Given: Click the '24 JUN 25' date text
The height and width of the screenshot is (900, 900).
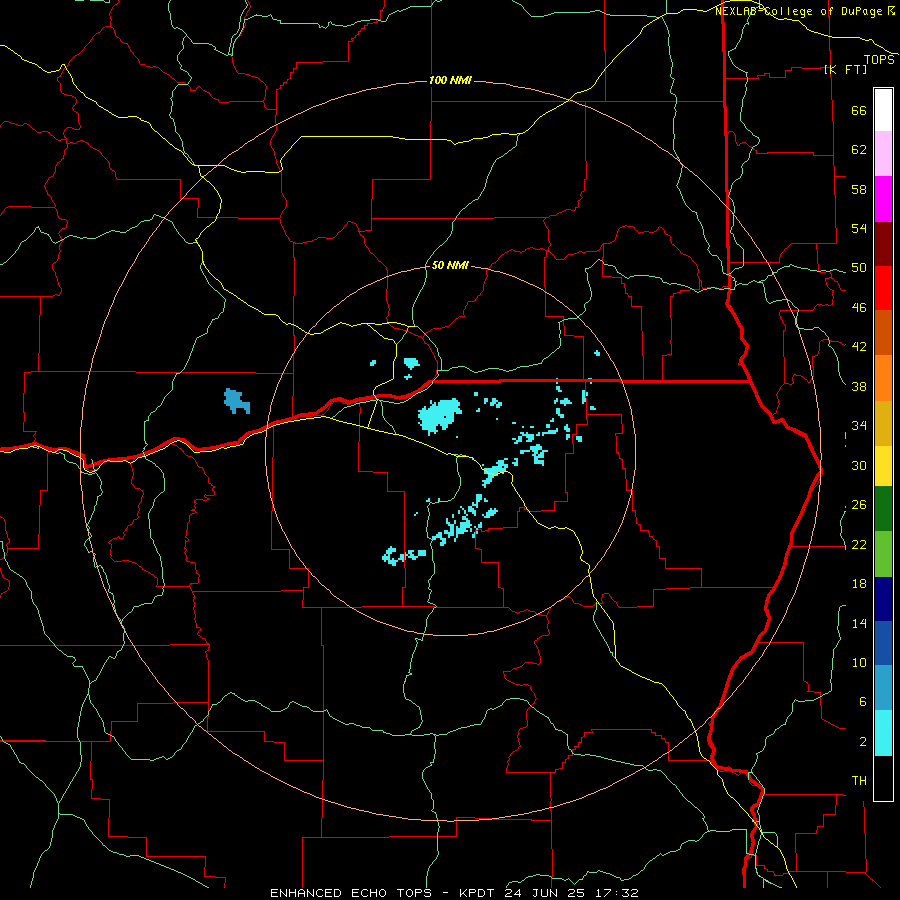Looking at the screenshot, I should 545,893.
